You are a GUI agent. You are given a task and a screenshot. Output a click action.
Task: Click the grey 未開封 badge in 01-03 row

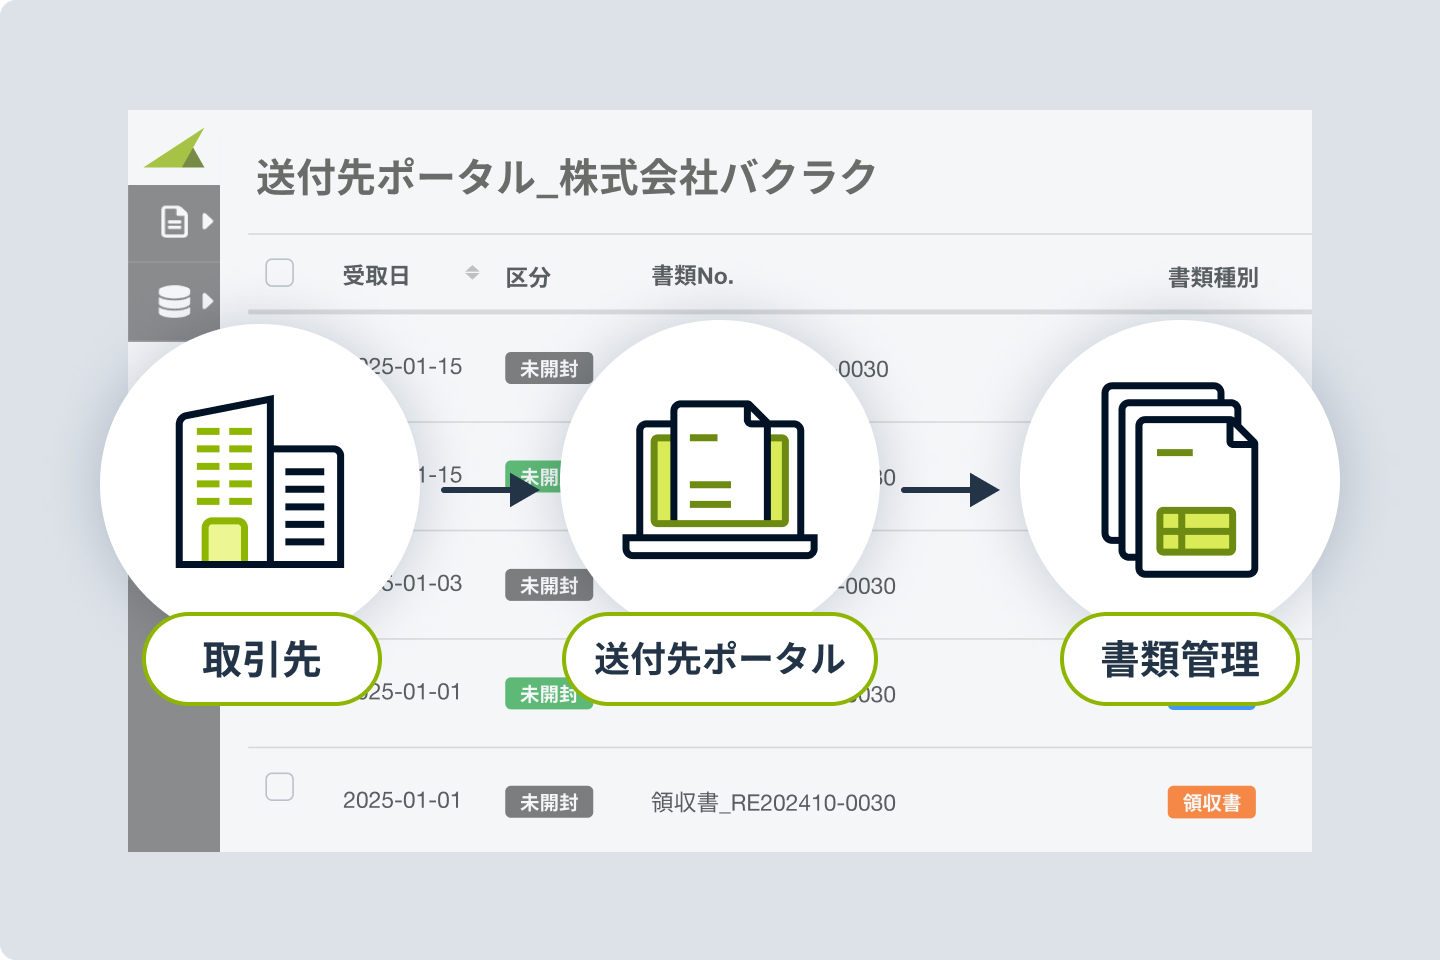[549, 585]
